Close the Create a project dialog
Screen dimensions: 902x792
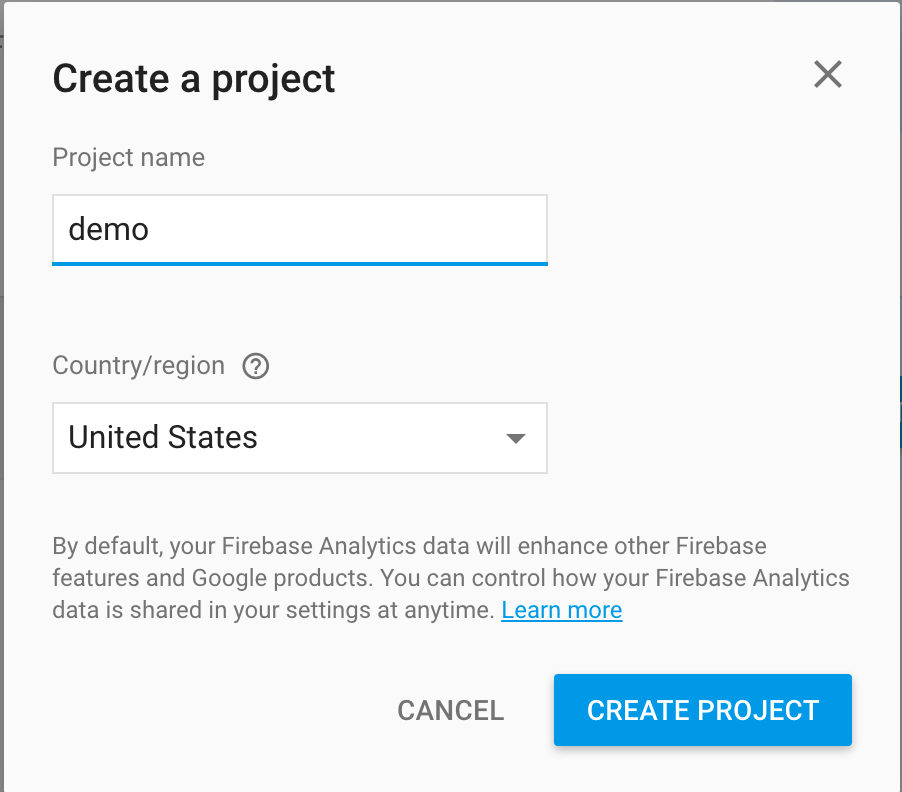click(x=827, y=75)
